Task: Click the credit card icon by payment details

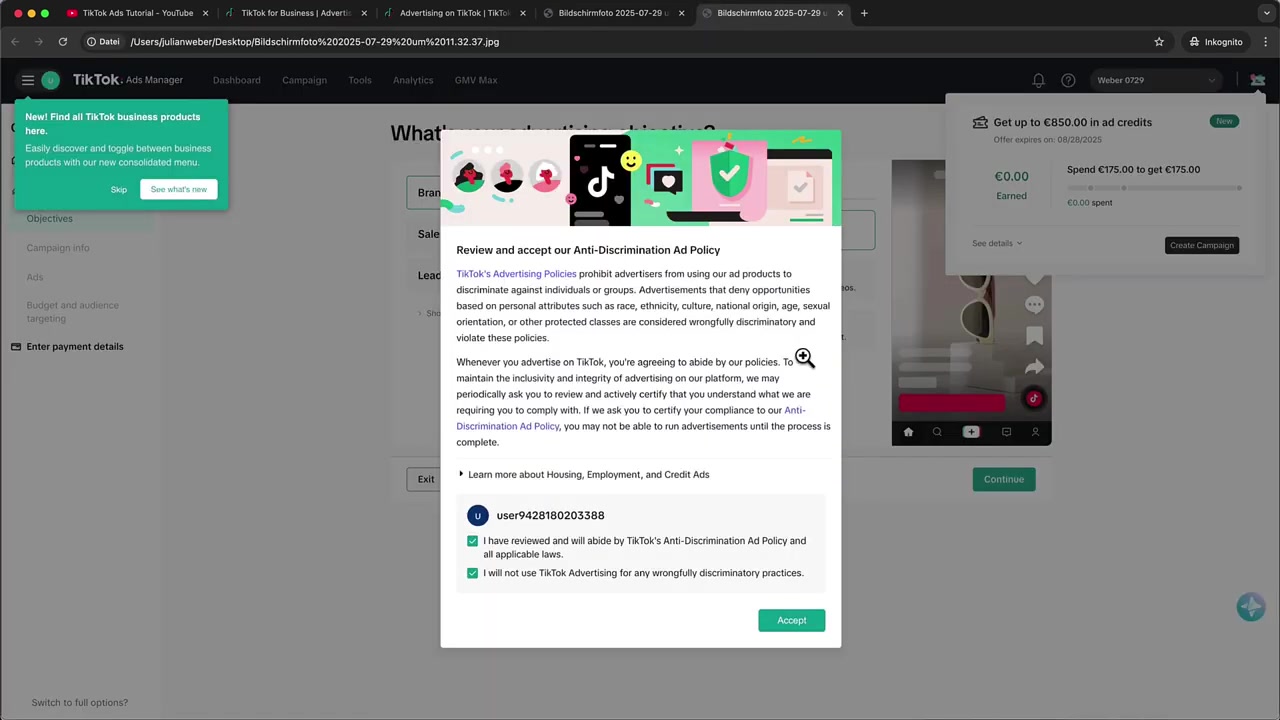Action: [16, 346]
